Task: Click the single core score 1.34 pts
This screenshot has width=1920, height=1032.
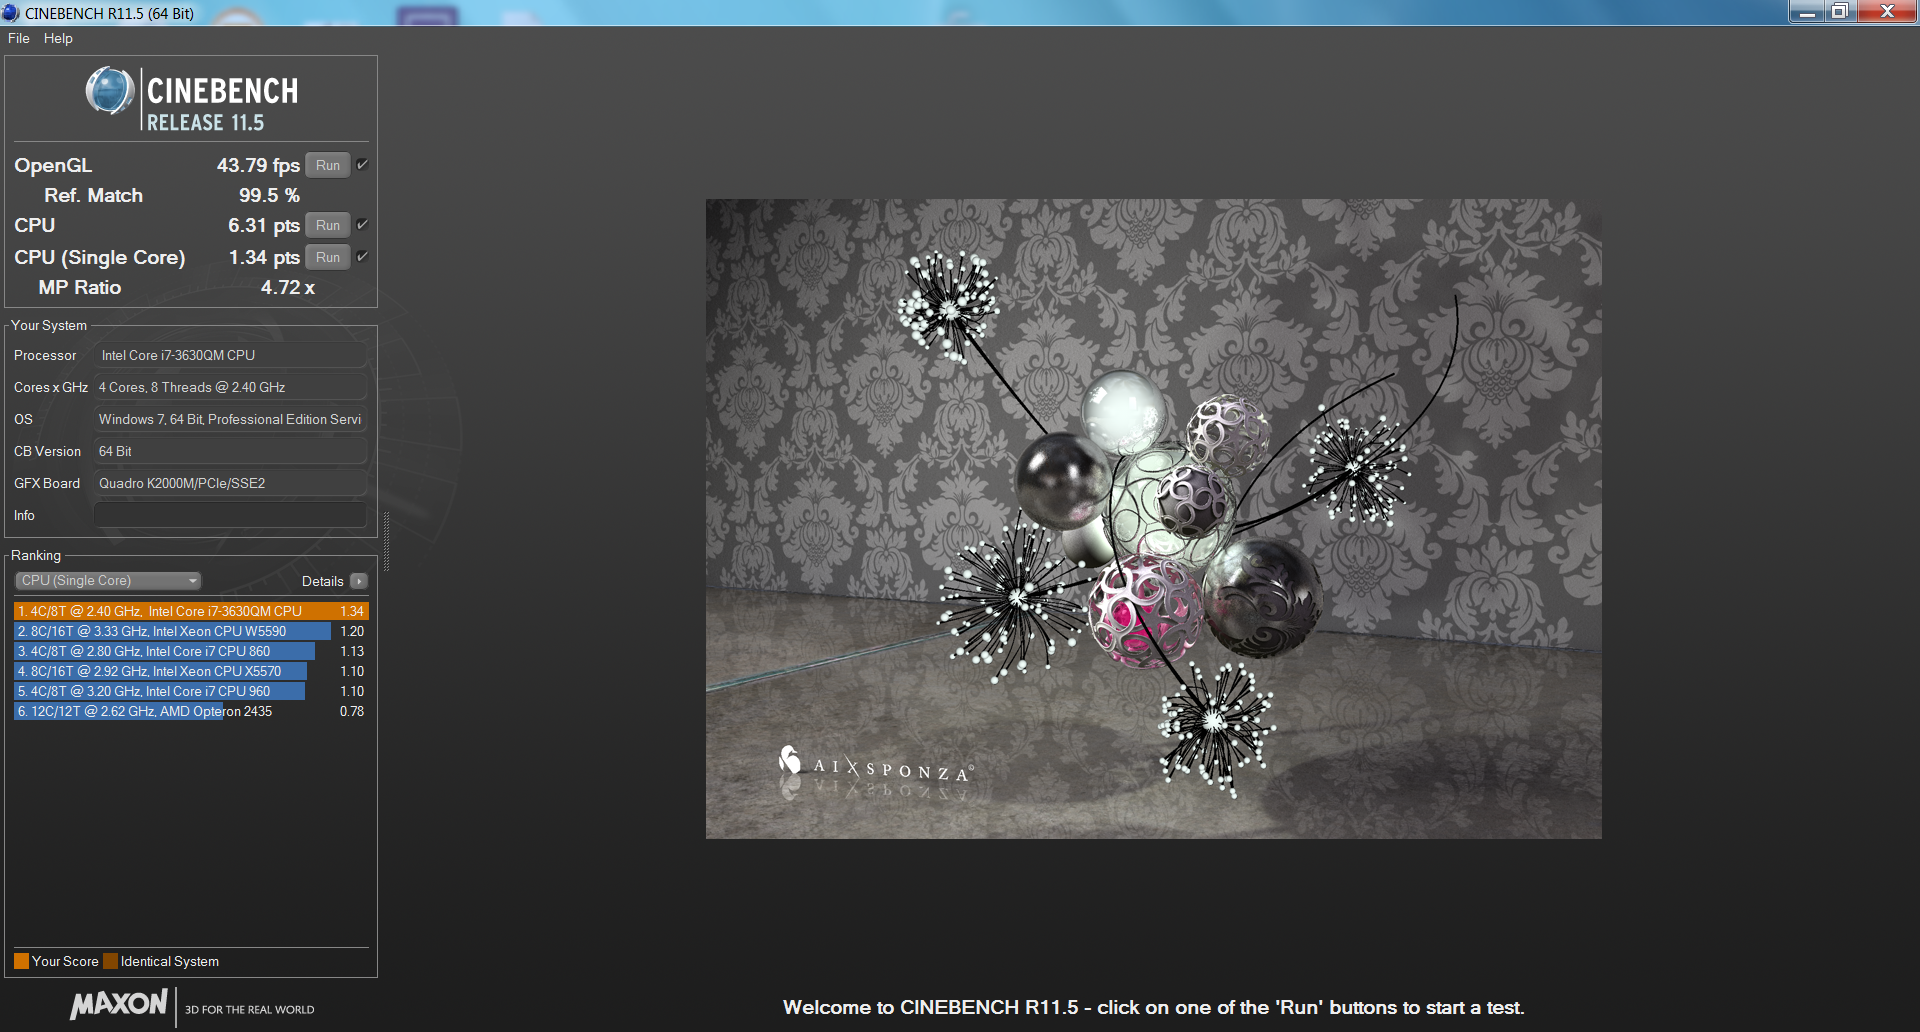Action: (264, 257)
